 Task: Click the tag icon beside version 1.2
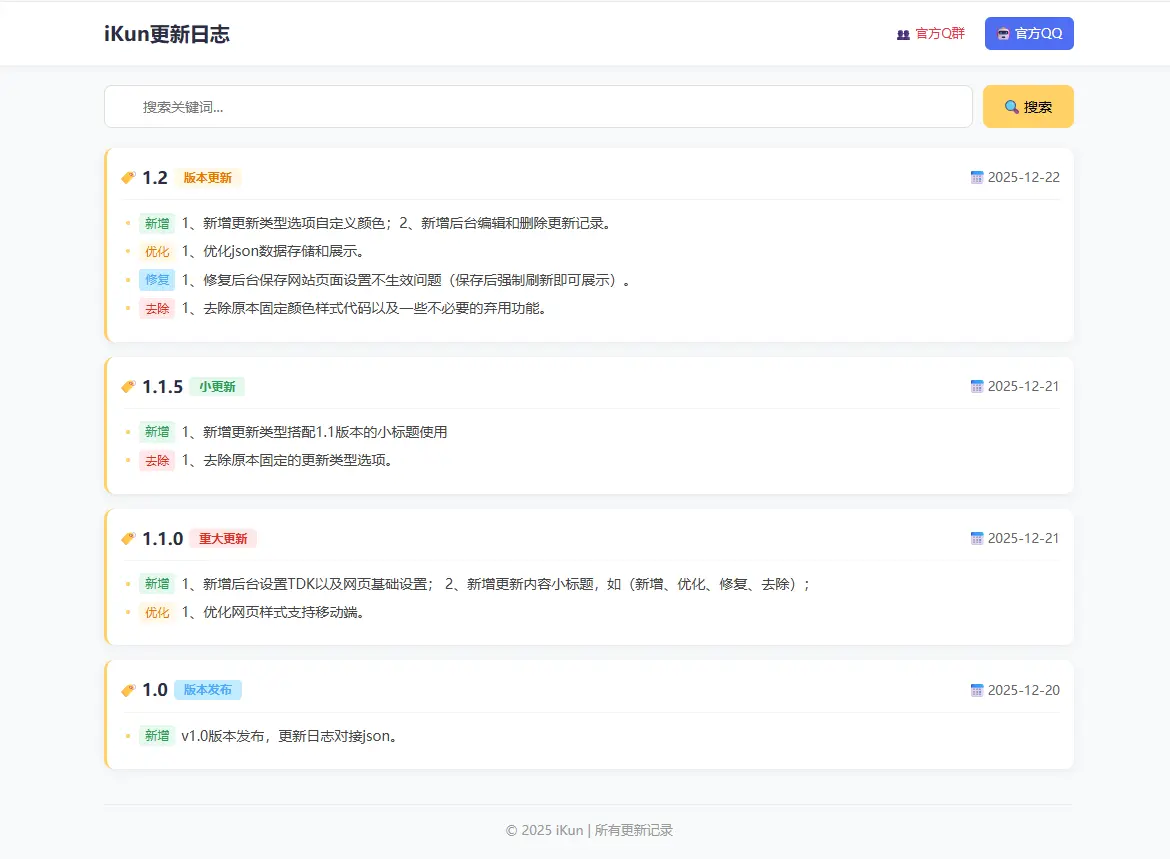point(128,177)
